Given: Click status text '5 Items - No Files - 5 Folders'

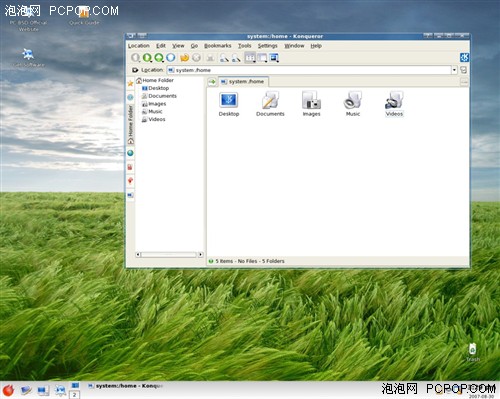Looking at the screenshot, I should 250,261.
